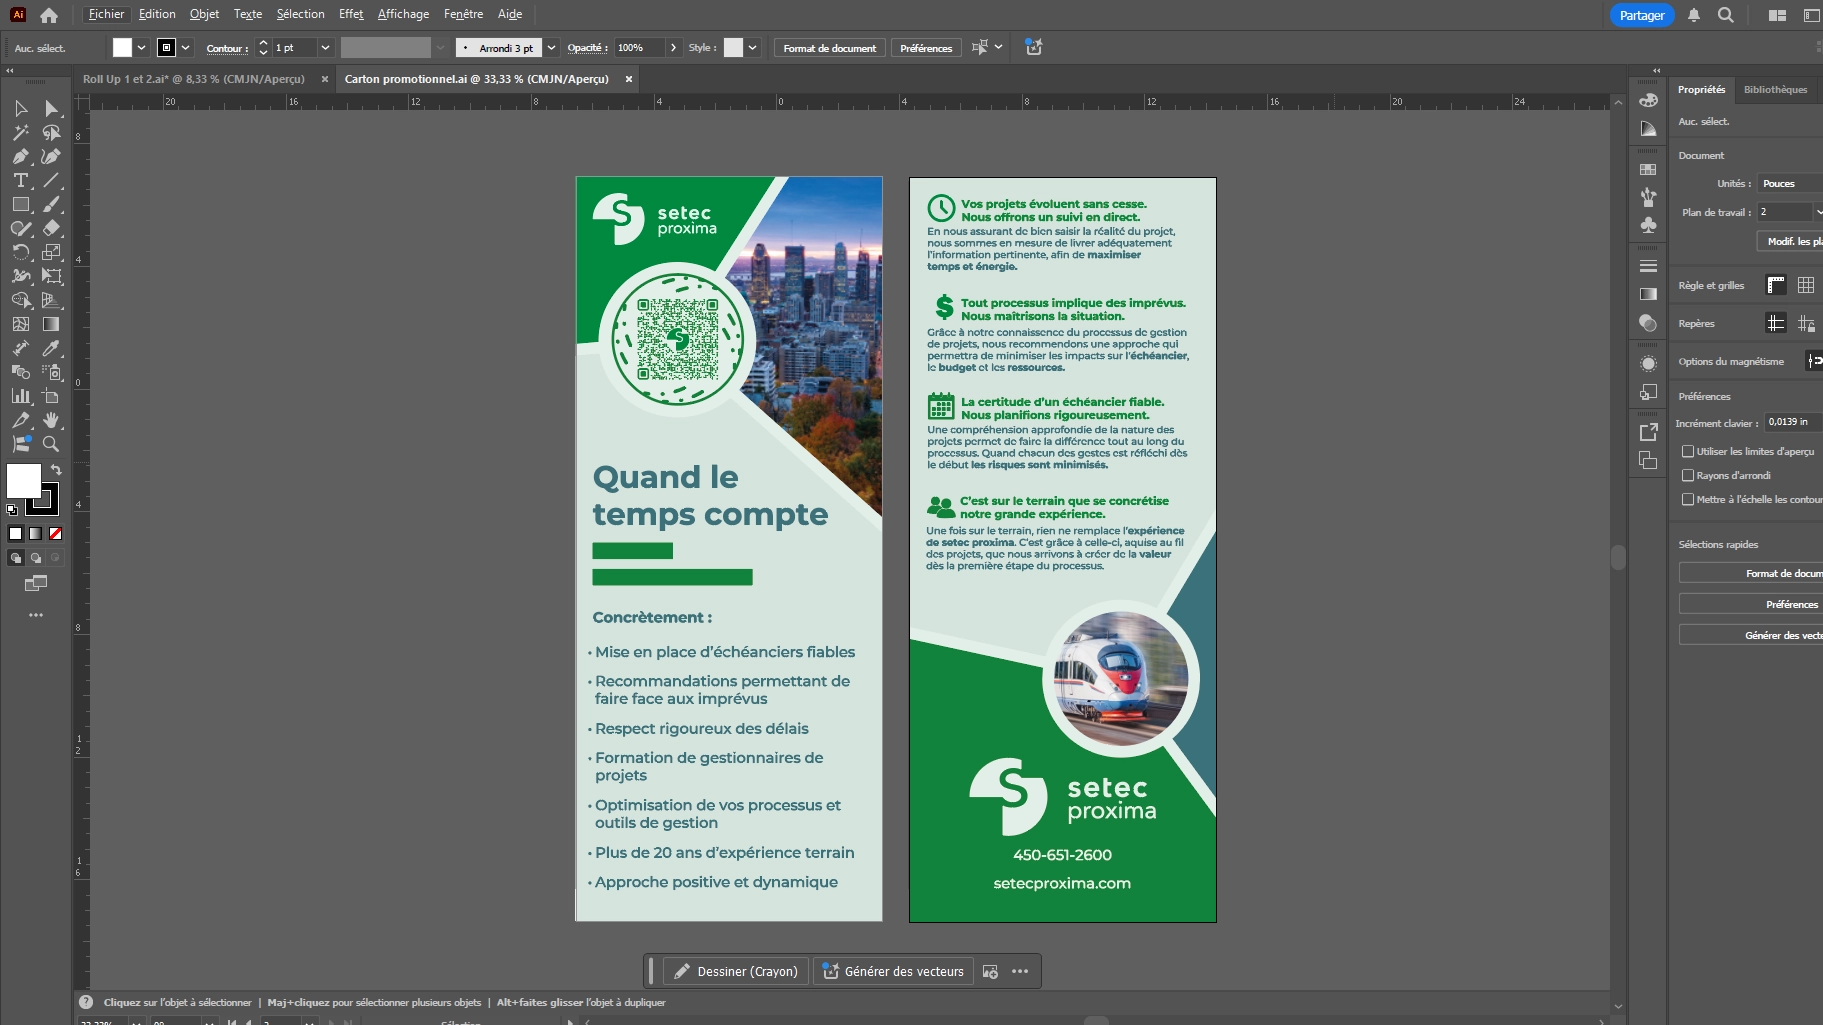The height and width of the screenshot is (1025, 1823).
Task: Open the stroke weight 1 pt dropdown
Action: tap(325, 48)
